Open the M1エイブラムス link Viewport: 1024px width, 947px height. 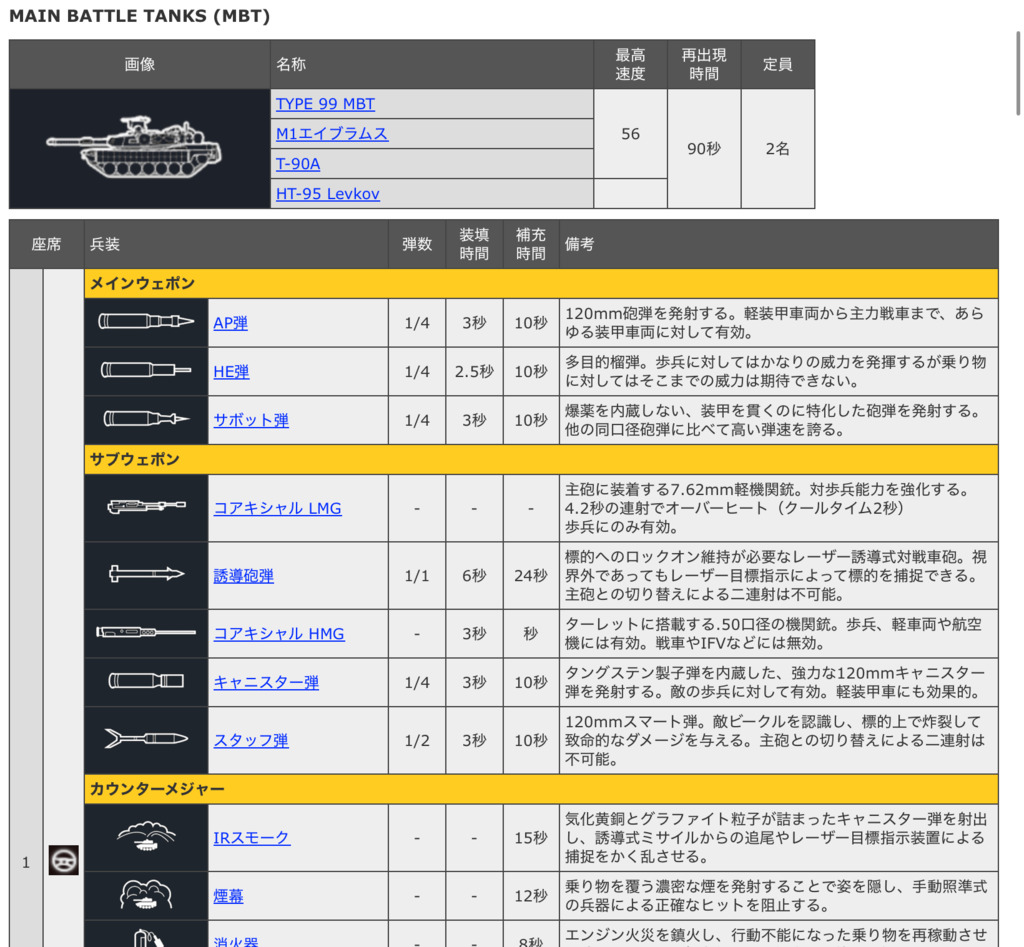pos(332,133)
